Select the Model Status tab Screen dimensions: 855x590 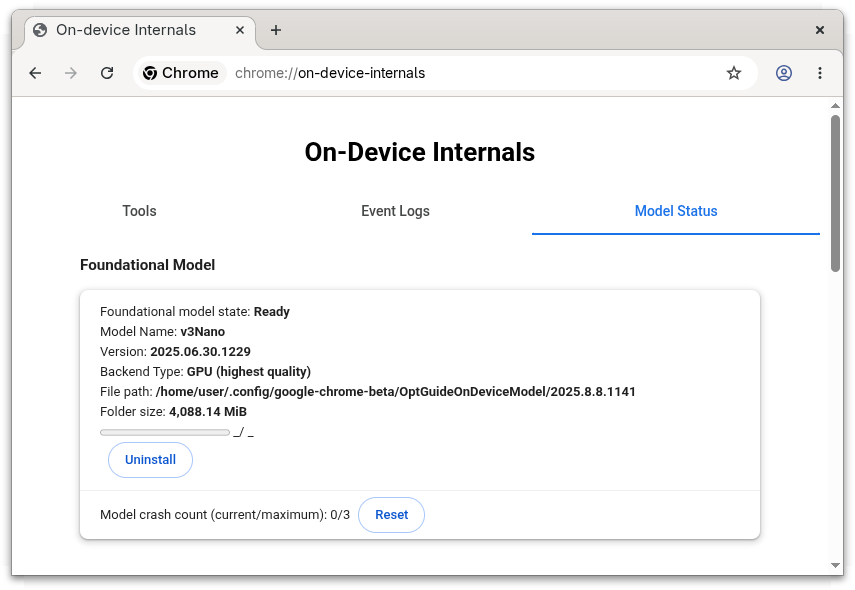(x=676, y=211)
